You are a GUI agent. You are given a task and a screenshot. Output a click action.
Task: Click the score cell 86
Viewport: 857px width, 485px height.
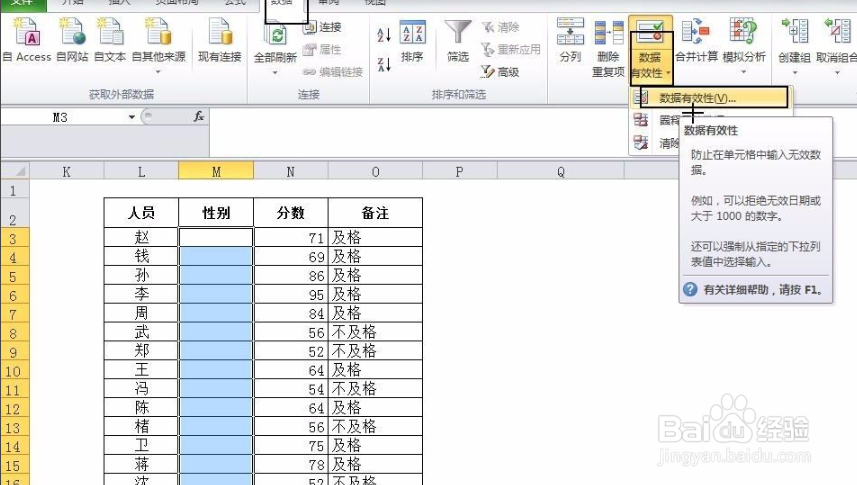coord(291,275)
